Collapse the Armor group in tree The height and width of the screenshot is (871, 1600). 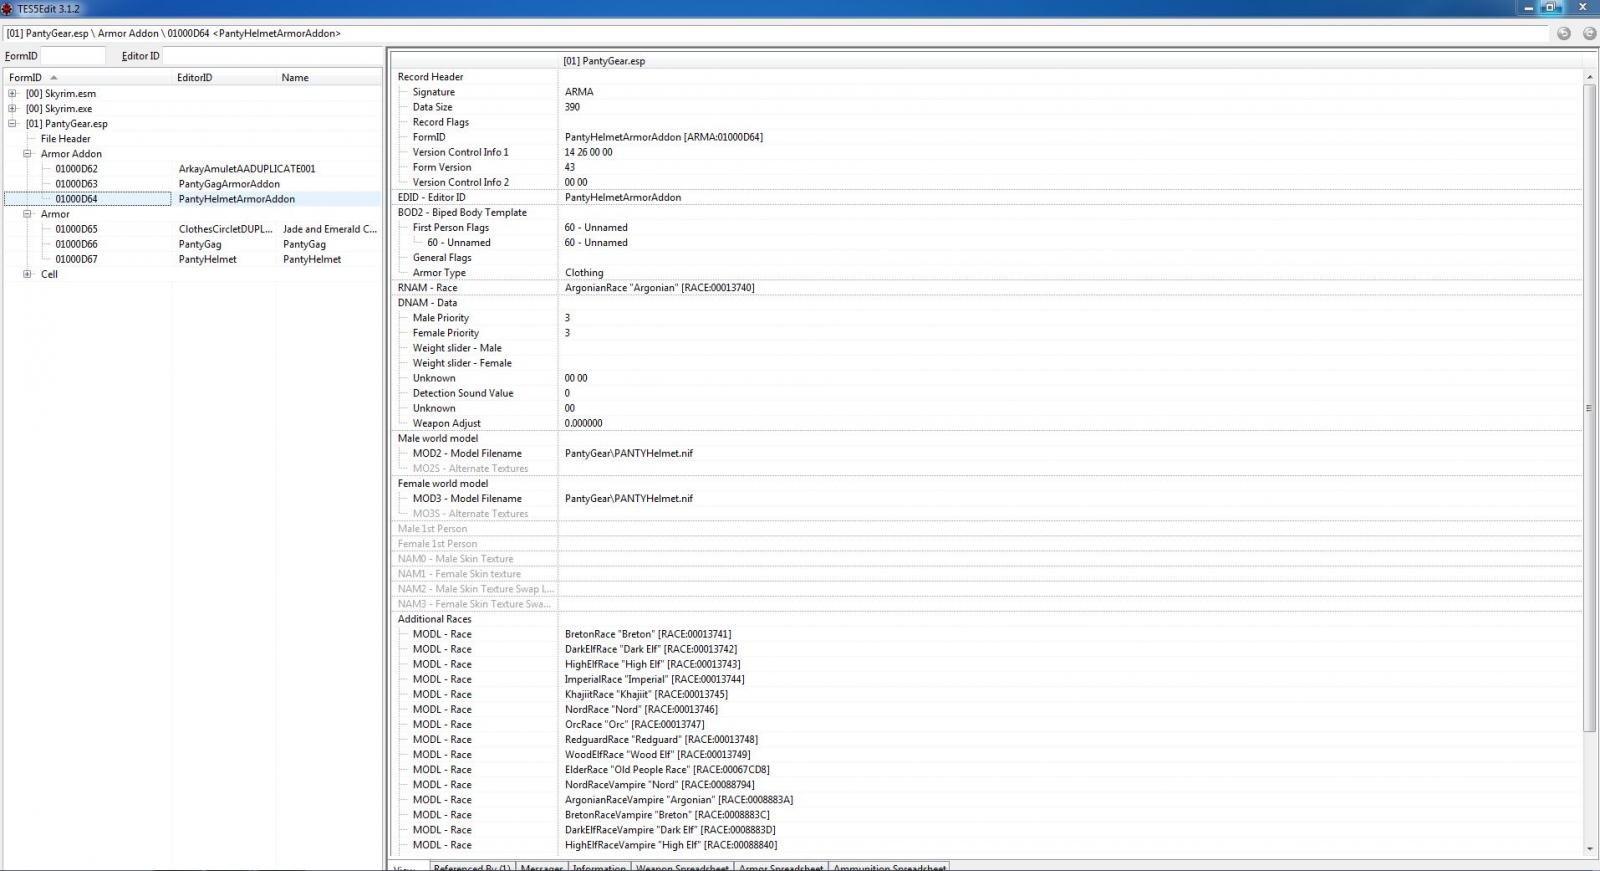[27, 214]
